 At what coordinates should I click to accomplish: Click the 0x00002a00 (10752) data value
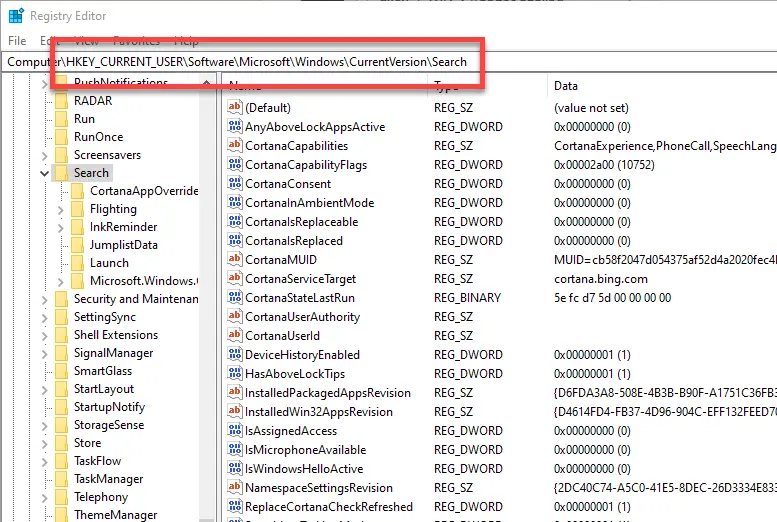pos(604,165)
